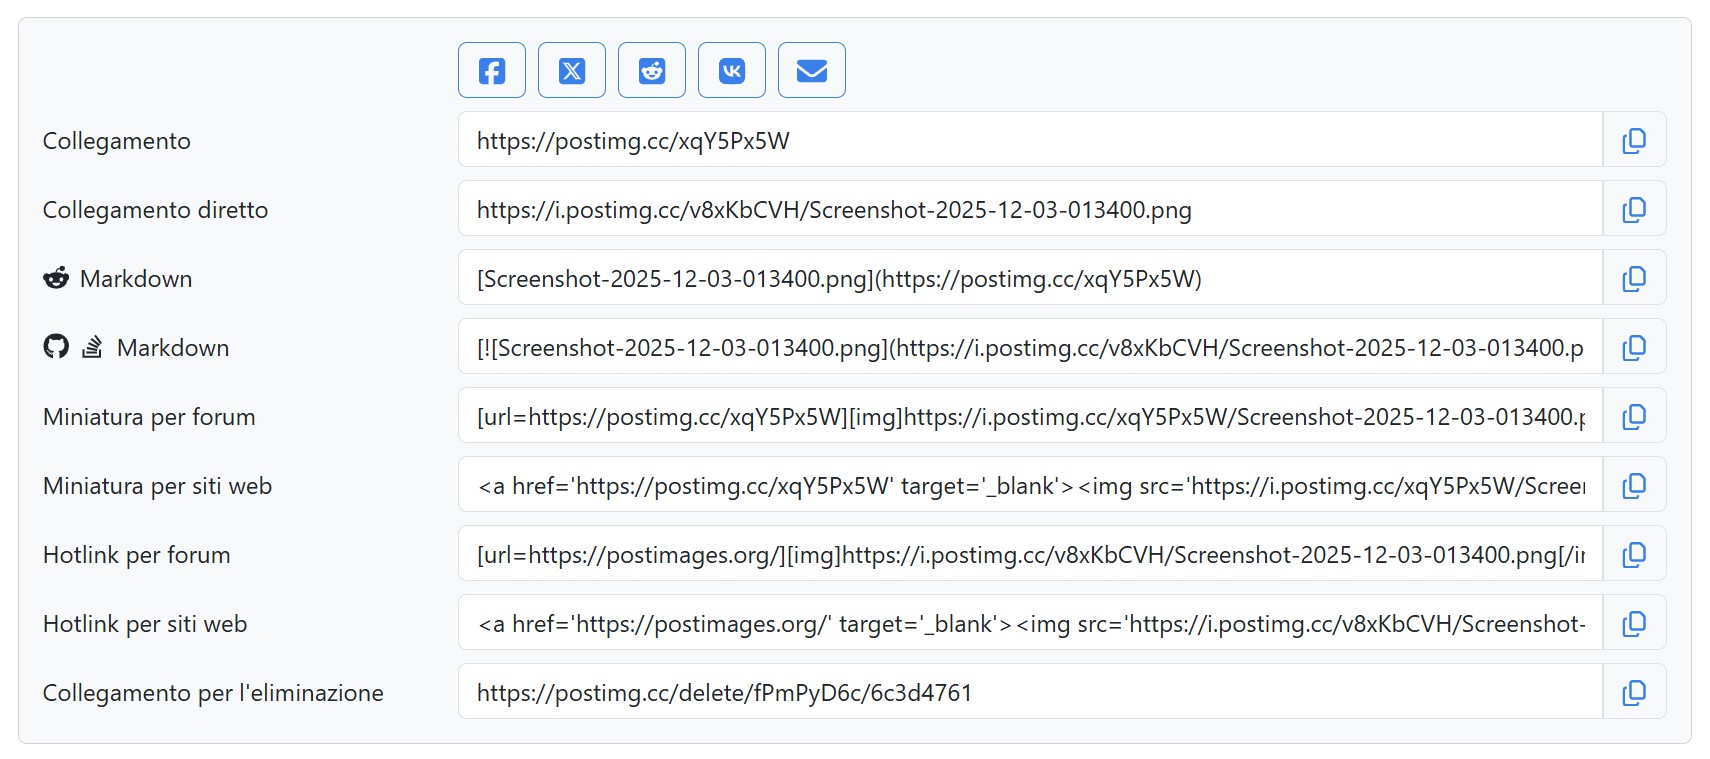Focus the Reddit Markdown text field
The height and width of the screenshot is (759, 1710).
1030,278
